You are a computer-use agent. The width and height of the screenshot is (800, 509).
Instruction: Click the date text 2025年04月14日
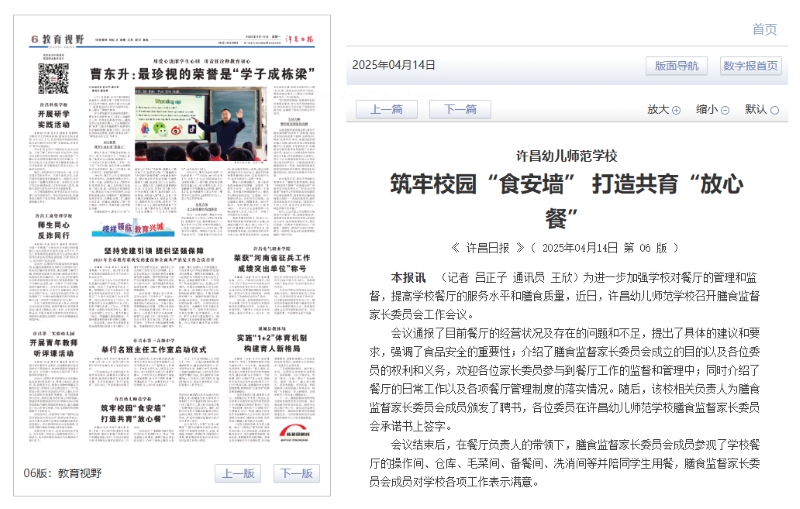(393, 65)
